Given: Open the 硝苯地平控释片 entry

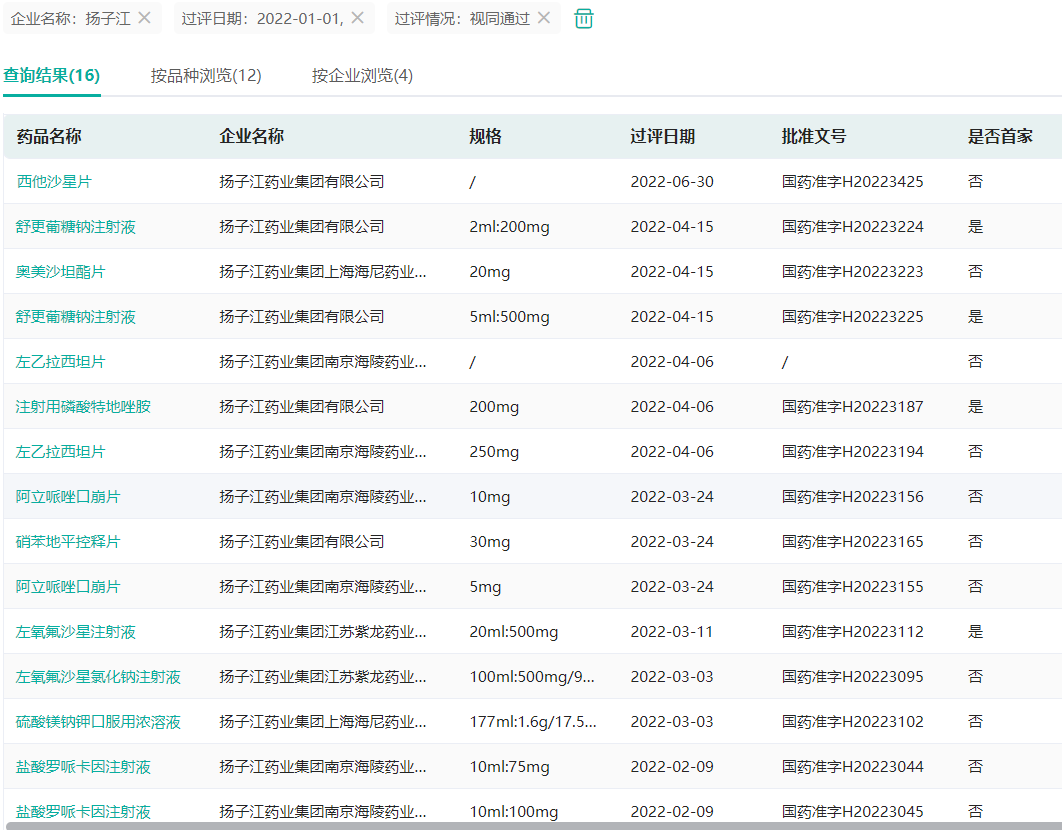Looking at the screenshot, I should [68, 542].
